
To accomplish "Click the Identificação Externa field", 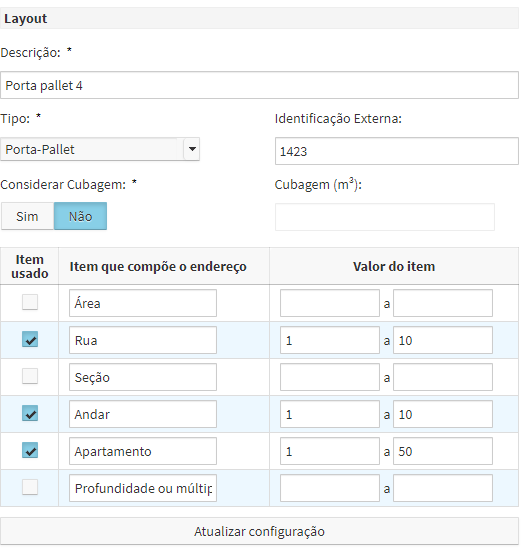I will [397, 151].
